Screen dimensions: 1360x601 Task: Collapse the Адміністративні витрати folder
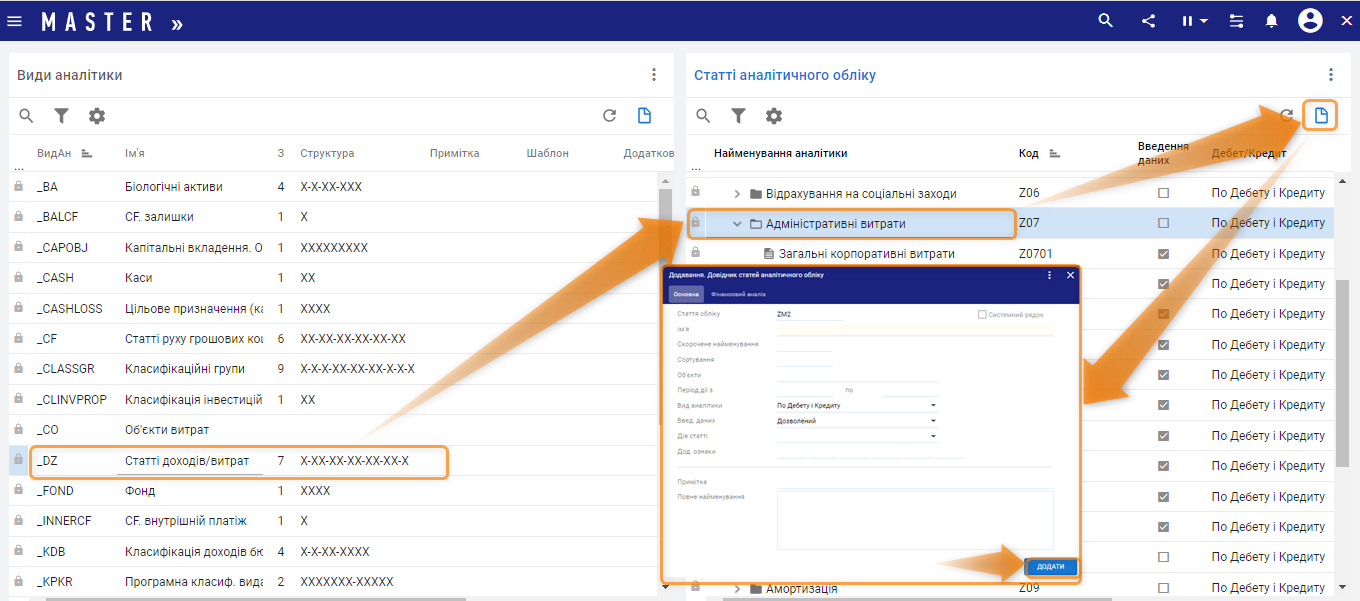(737, 224)
